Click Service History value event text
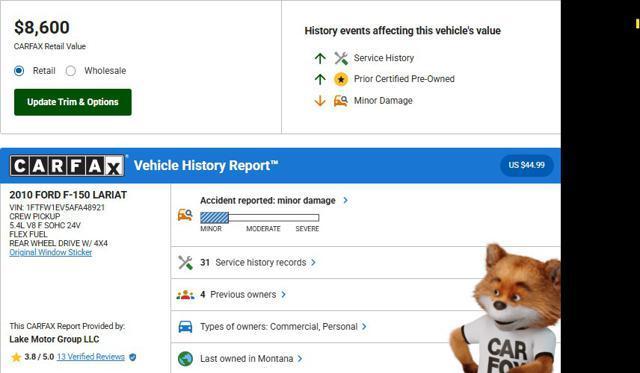Image resolution: width=640 pixels, height=373 pixels. coord(384,58)
